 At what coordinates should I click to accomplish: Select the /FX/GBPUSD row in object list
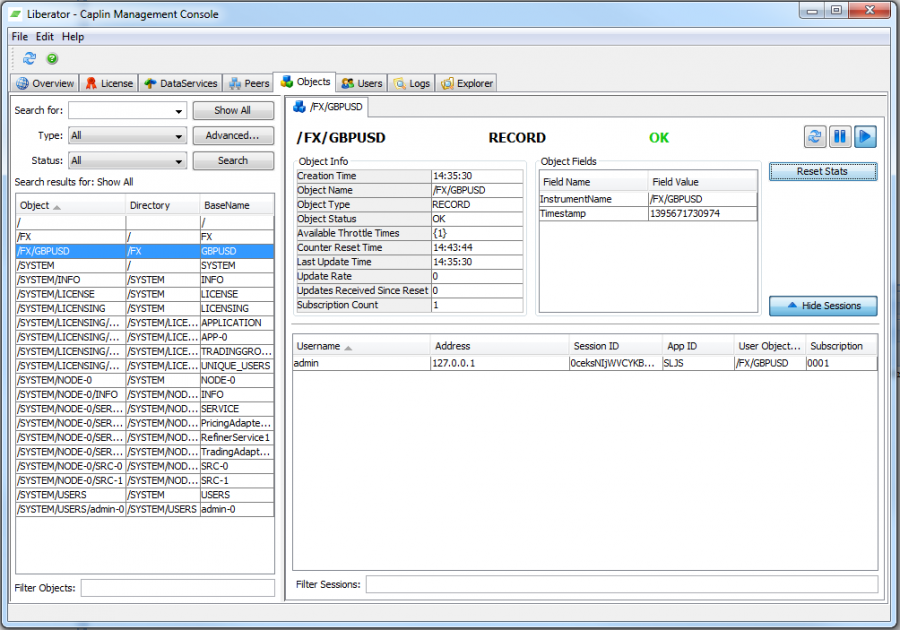(145, 251)
